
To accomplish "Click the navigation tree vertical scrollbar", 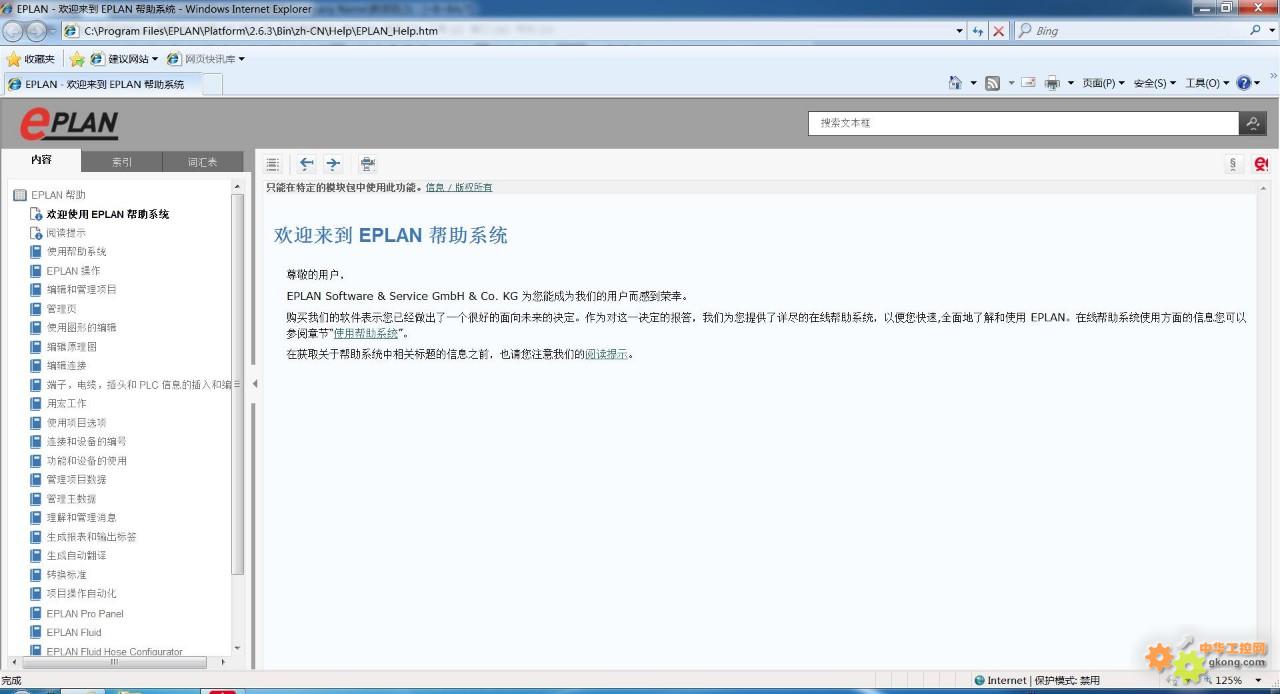I will click(237, 384).
